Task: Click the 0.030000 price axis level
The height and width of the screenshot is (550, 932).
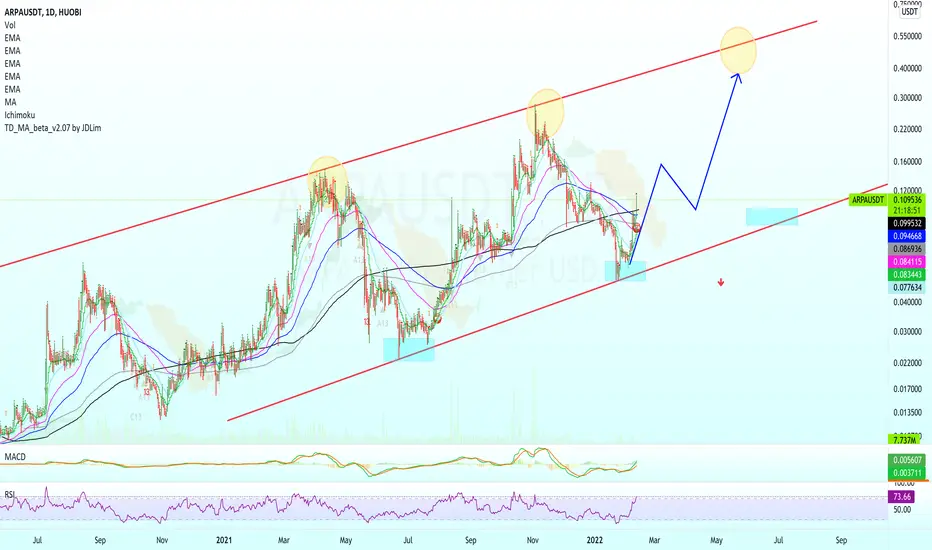Action: (x=908, y=332)
